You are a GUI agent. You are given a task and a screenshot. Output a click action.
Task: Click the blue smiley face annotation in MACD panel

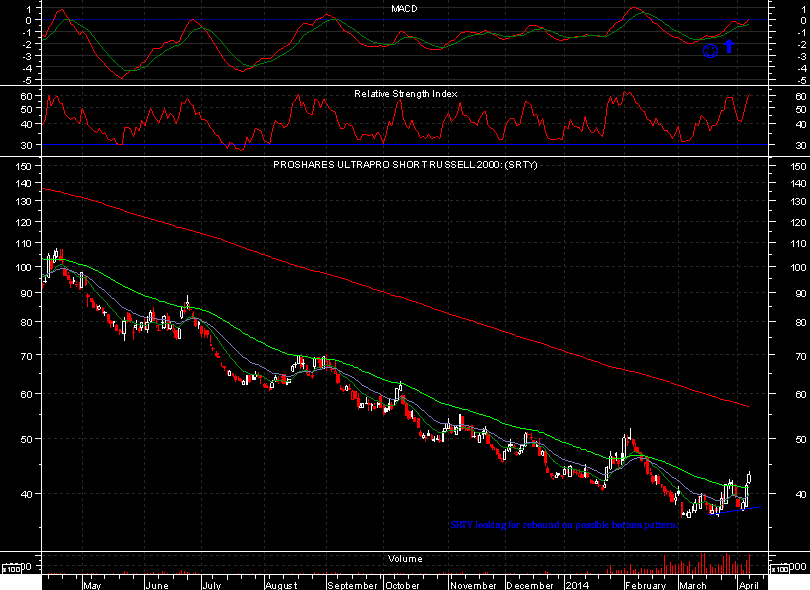click(710, 51)
